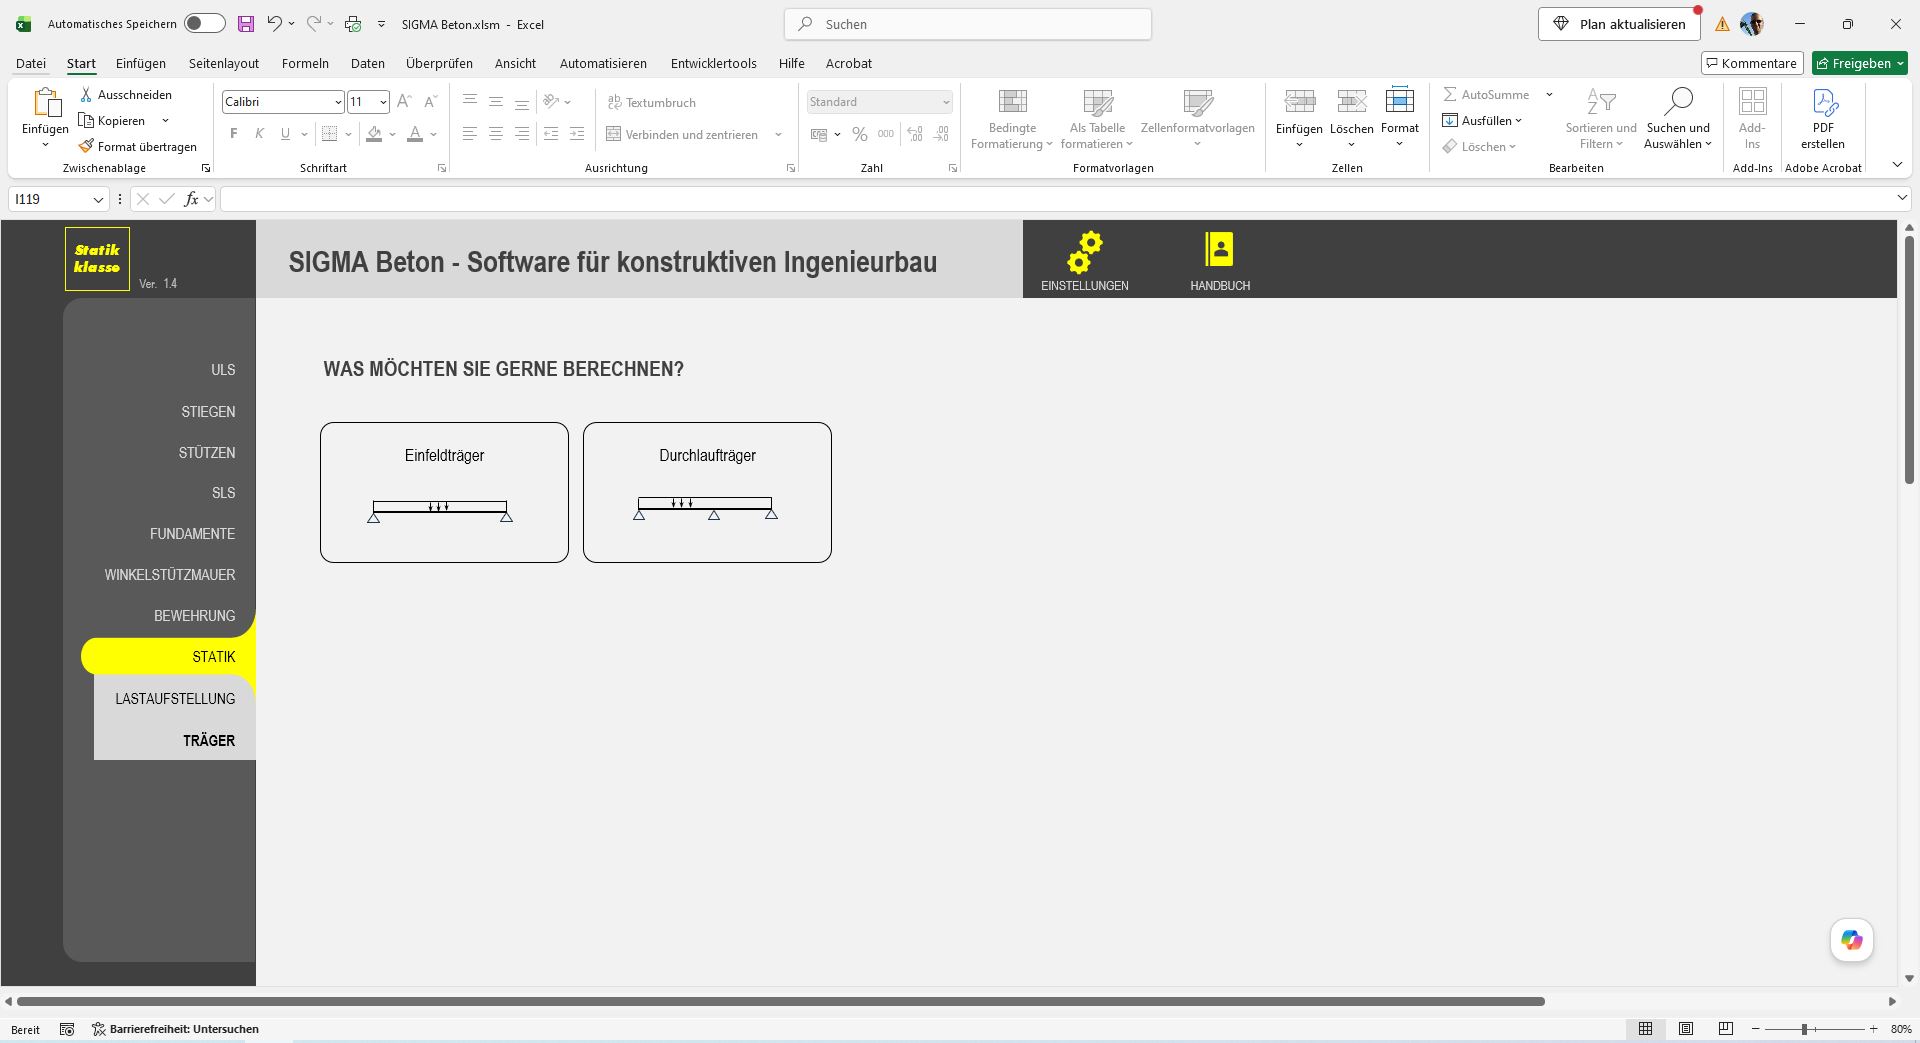Switch to the Einfügen ribbon tab

coord(141,63)
